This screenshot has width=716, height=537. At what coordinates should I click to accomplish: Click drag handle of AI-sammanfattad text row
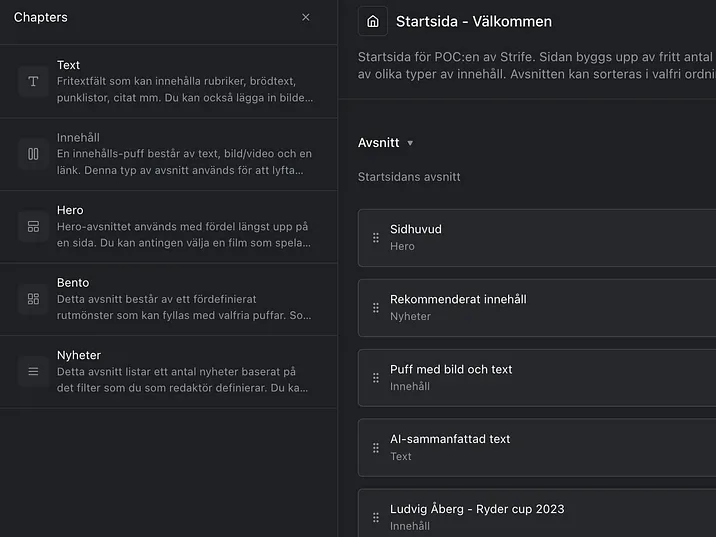click(376, 448)
